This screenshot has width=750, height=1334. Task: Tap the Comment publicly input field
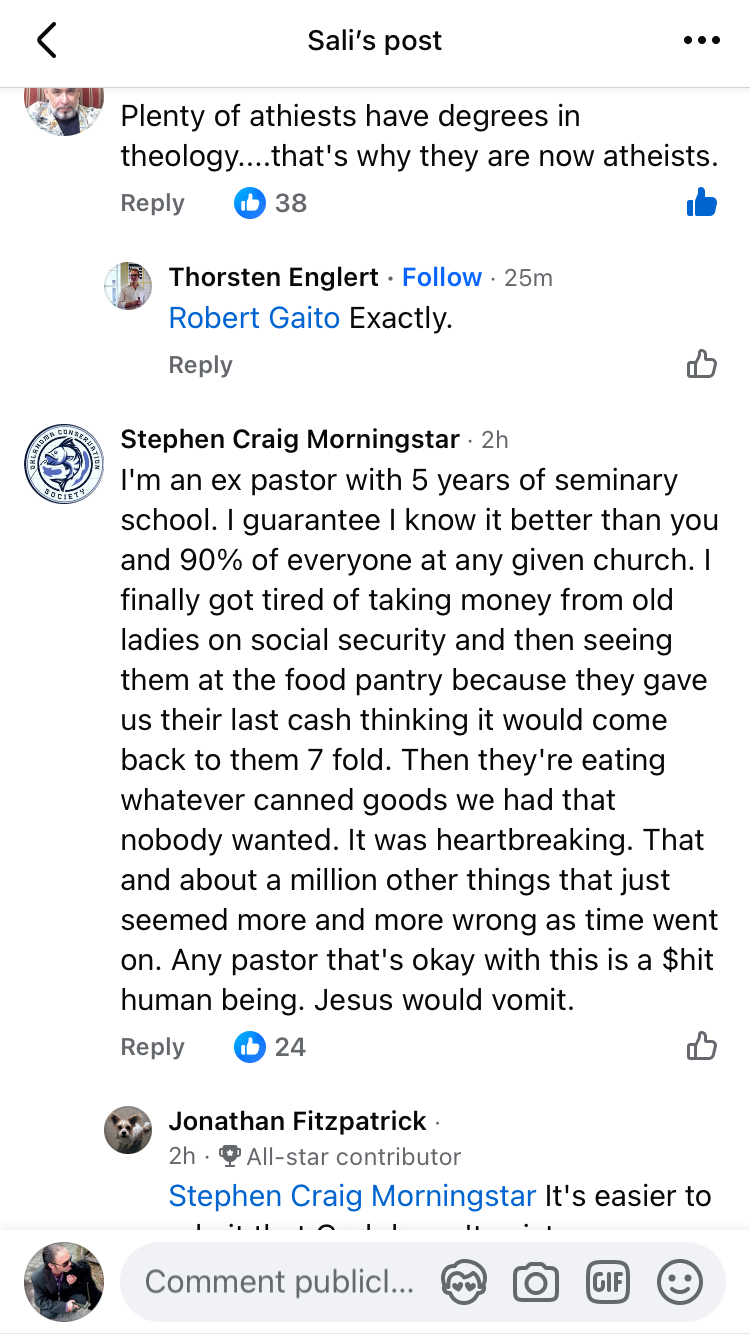pos(279,1282)
